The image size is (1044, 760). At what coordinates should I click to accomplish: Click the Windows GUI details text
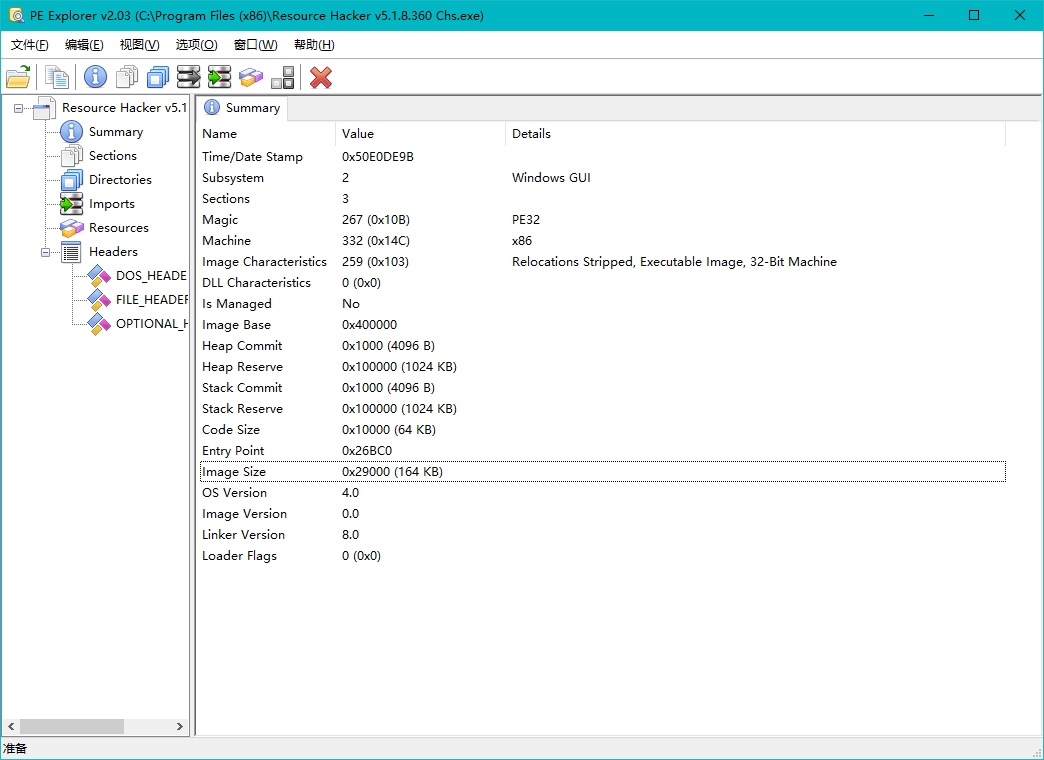(x=551, y=178)
